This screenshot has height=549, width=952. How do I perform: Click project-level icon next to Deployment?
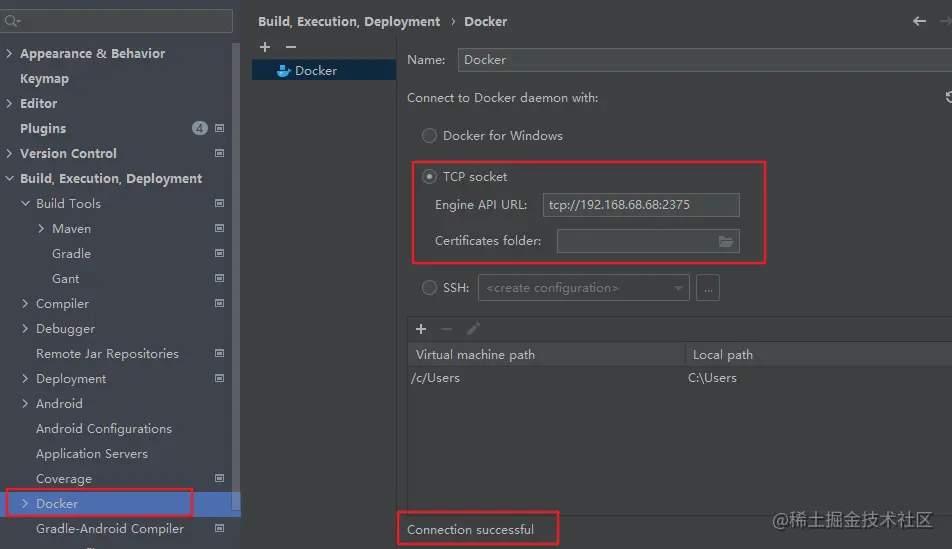tap(220, 378)
